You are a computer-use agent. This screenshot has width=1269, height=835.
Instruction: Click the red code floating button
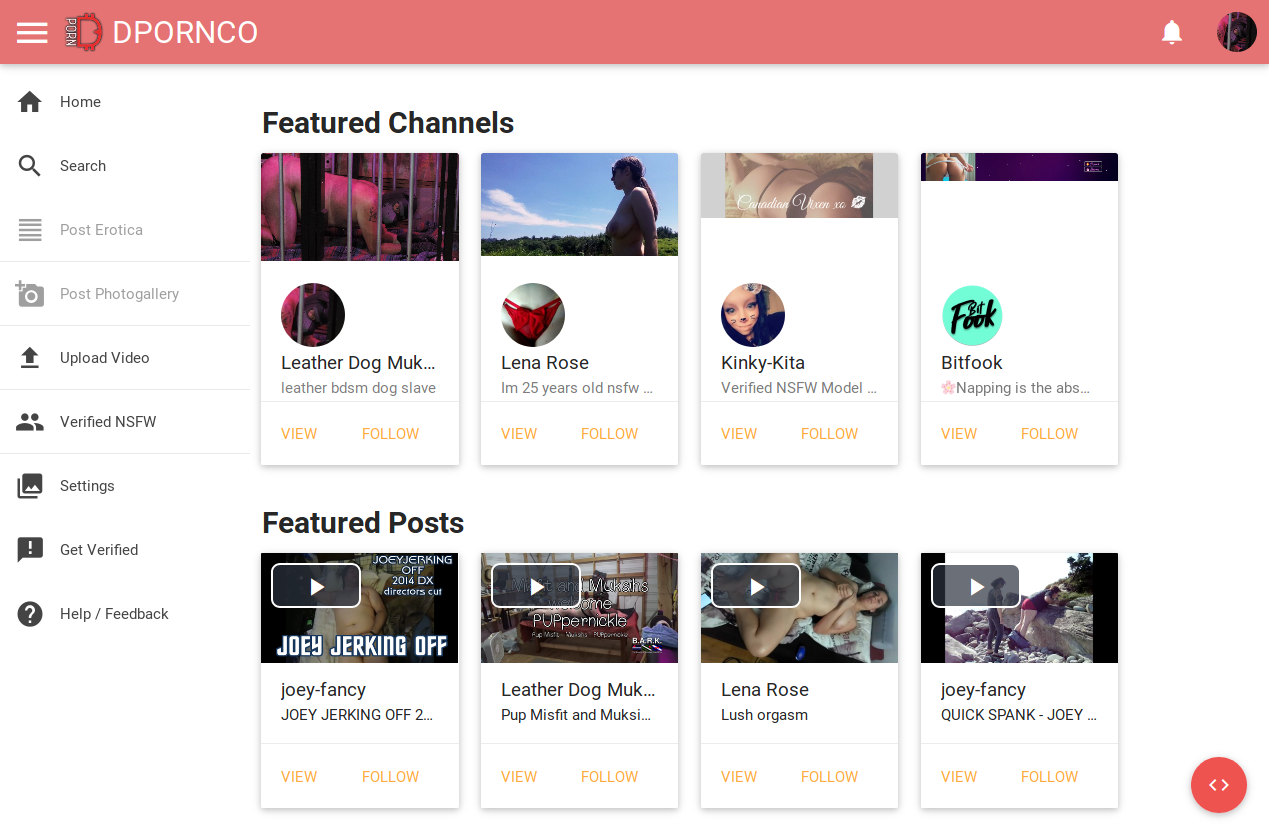(1218, 785)
